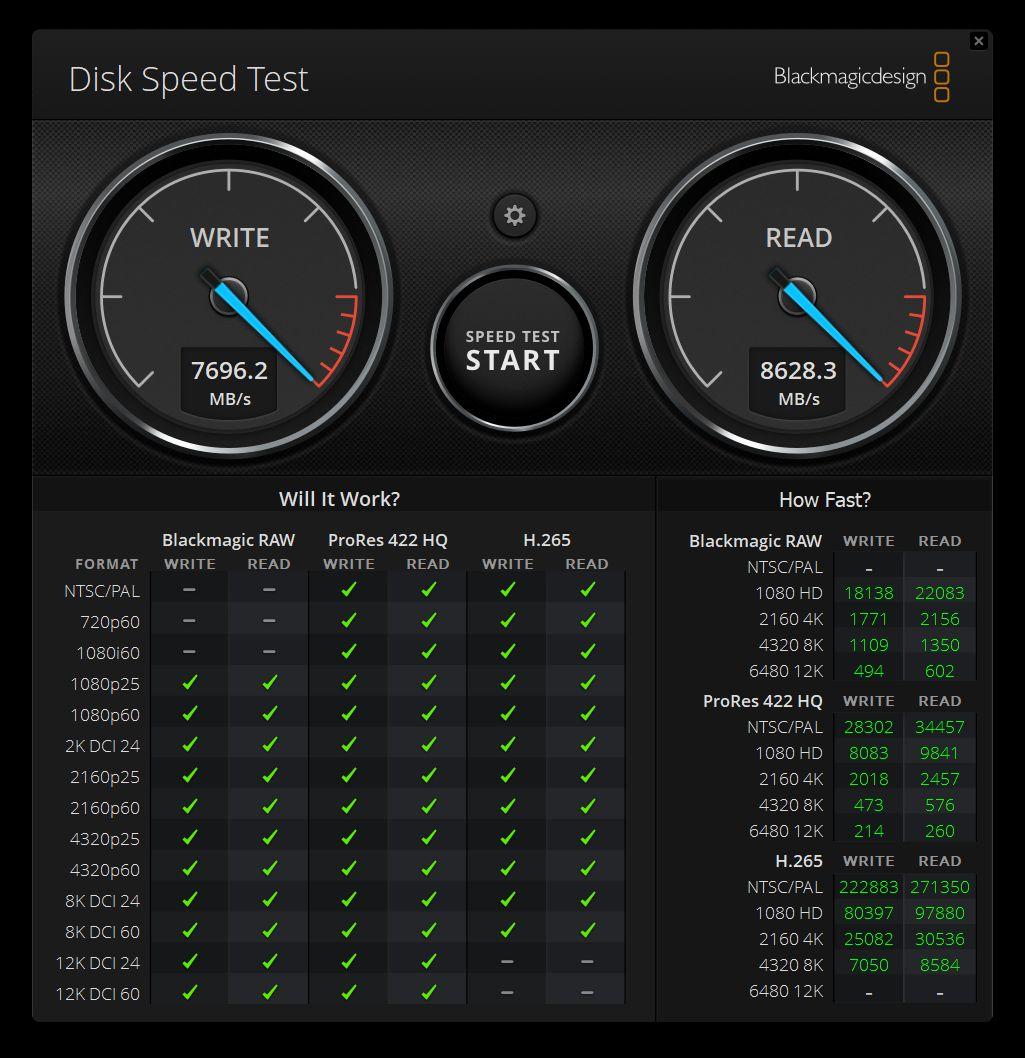Image resolution: width=1025 pixels, height=1058 pixels.
Task: Click the Read speedometer needle hub
Action: (x=797, y=296)
